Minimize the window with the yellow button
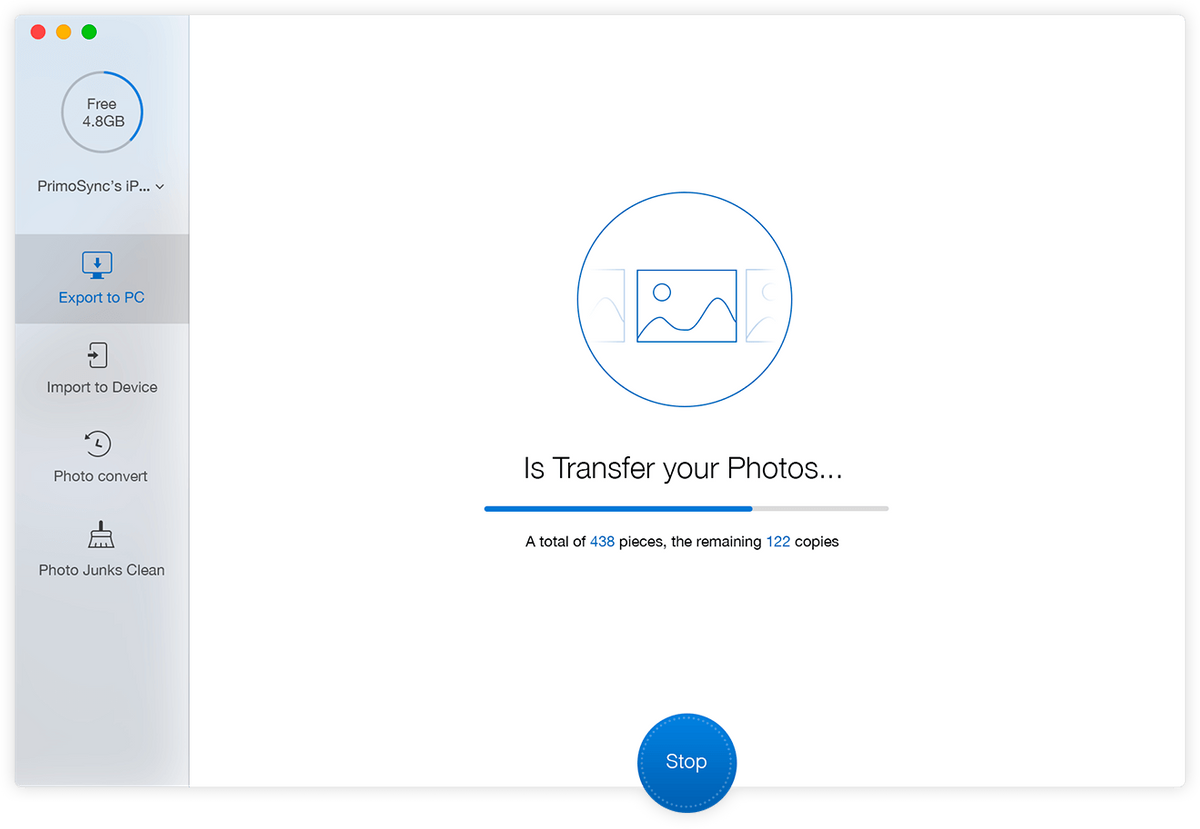This screenshot has width=1200, height=829. point(64,32)
